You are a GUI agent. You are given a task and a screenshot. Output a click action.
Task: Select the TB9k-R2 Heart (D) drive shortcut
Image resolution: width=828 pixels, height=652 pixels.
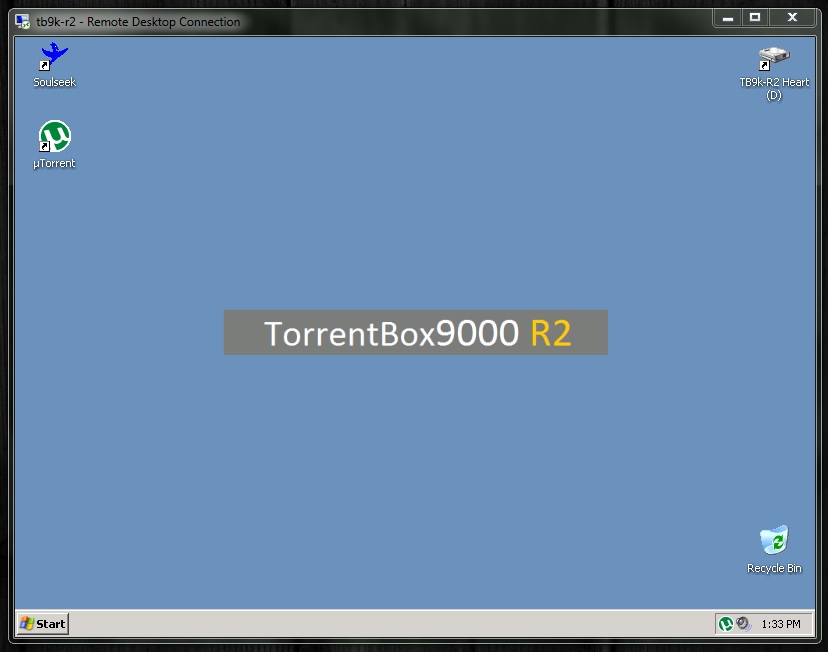coord(774,73)
